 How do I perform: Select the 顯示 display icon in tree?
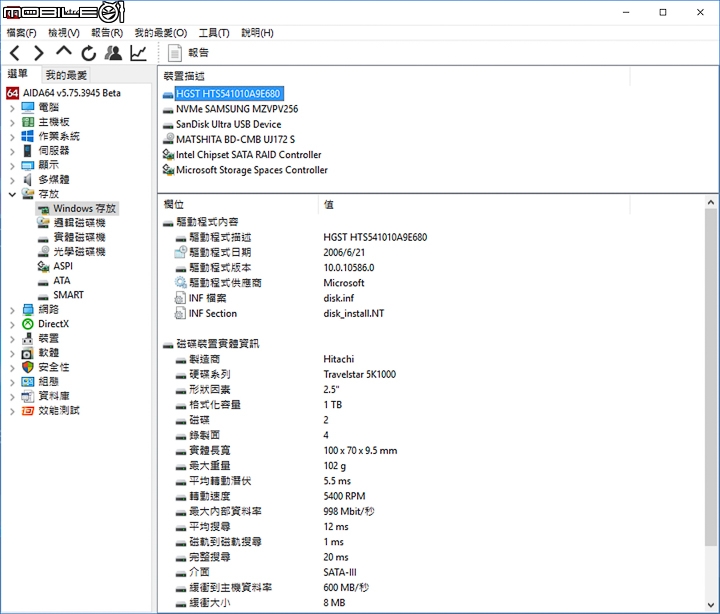point(28,165)
